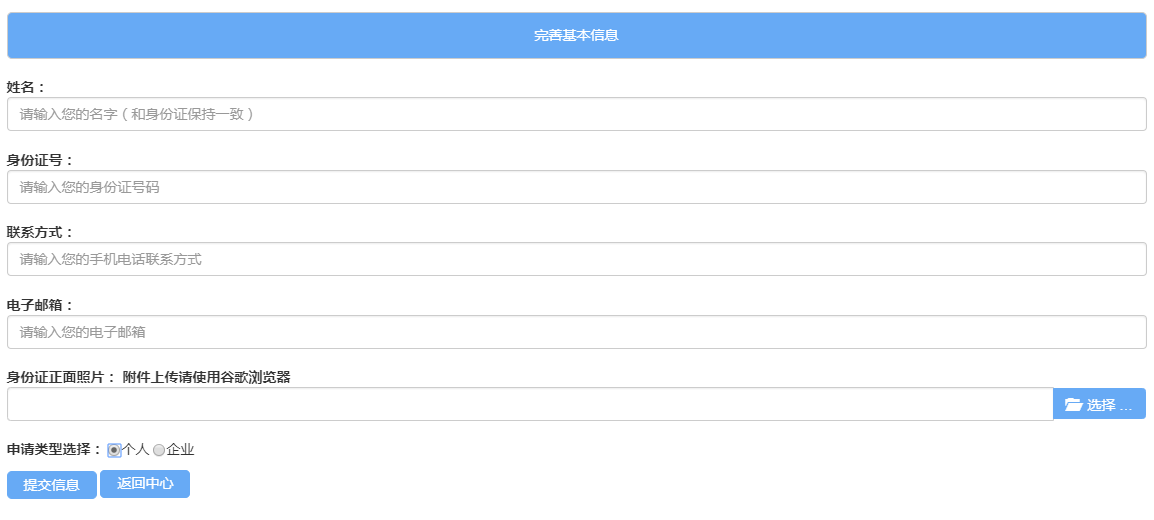Focus the 身份证号 ID number input
The height and width of the screenshot is (520, 1154).
pos(577,187)
